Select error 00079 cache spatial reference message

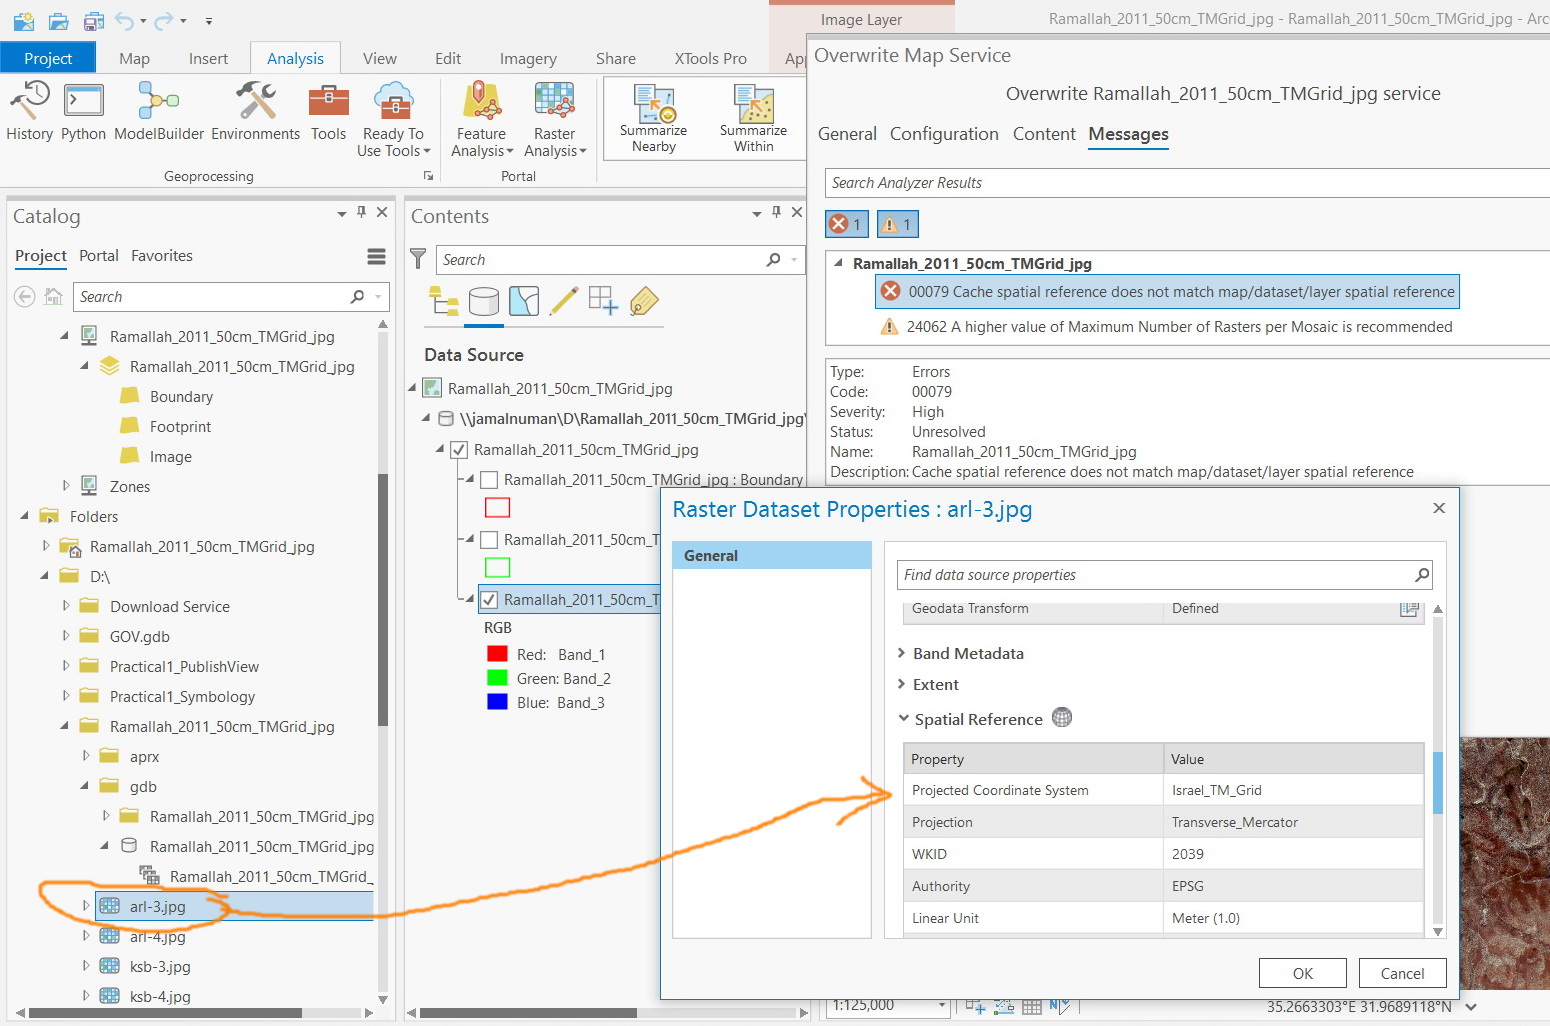coord(1167,292)
